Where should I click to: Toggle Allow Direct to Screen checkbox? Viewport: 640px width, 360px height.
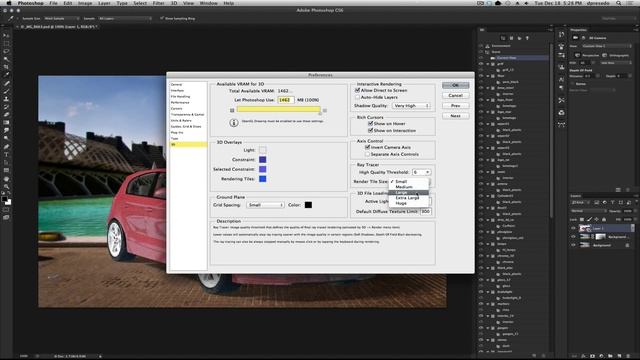point(358,90)
